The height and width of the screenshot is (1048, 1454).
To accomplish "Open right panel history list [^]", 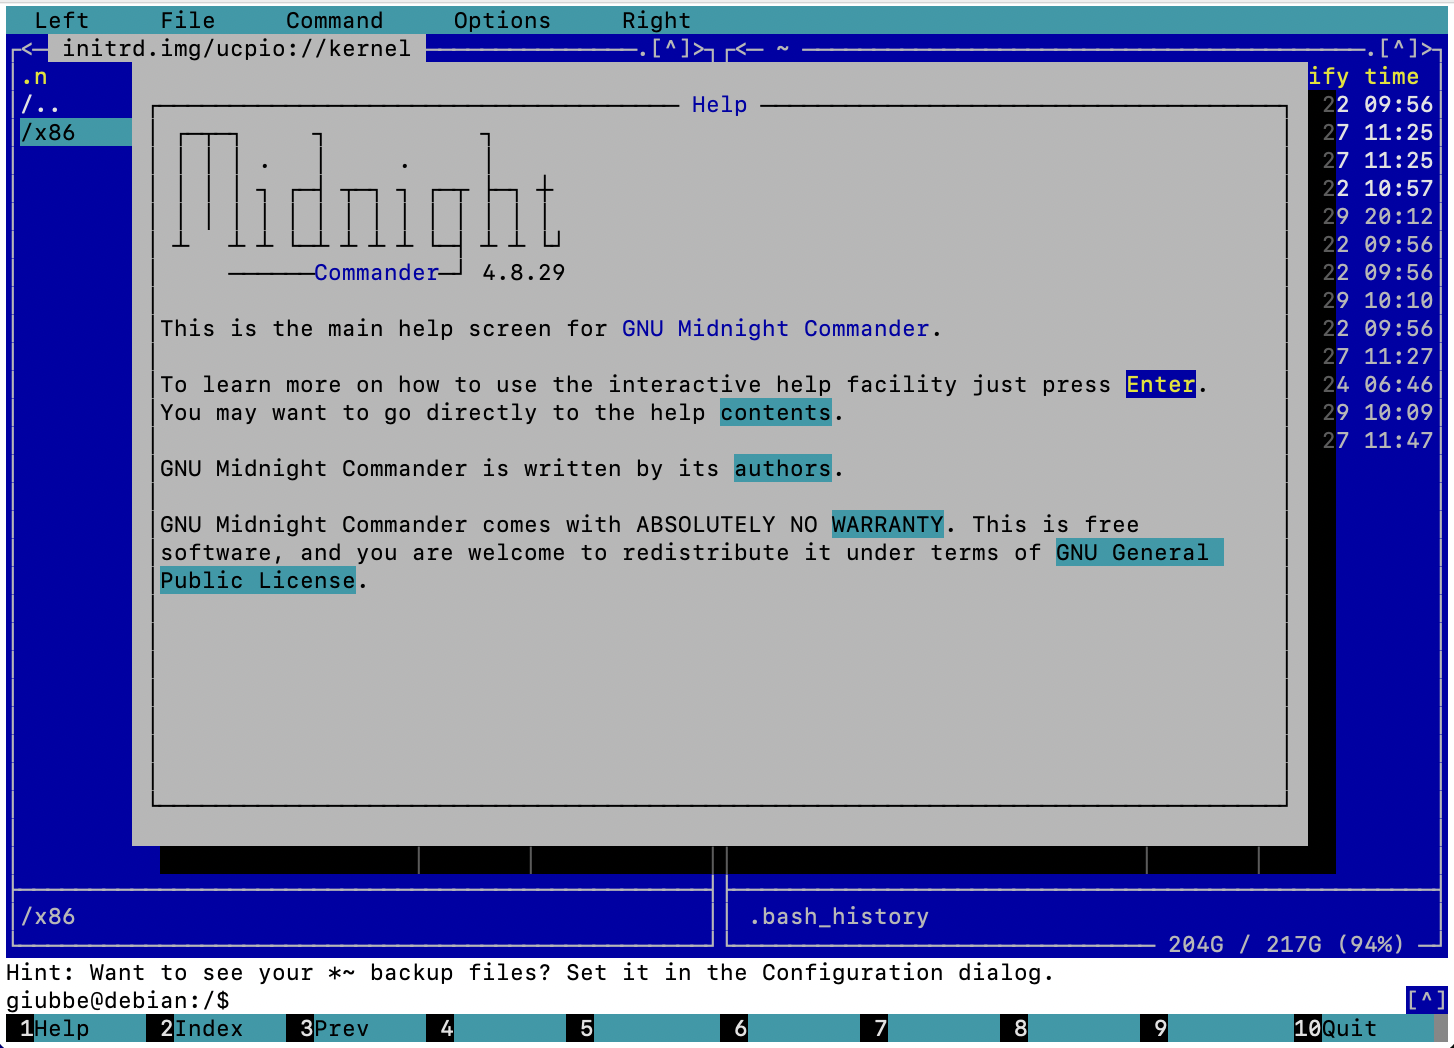I will point(1399,48).
